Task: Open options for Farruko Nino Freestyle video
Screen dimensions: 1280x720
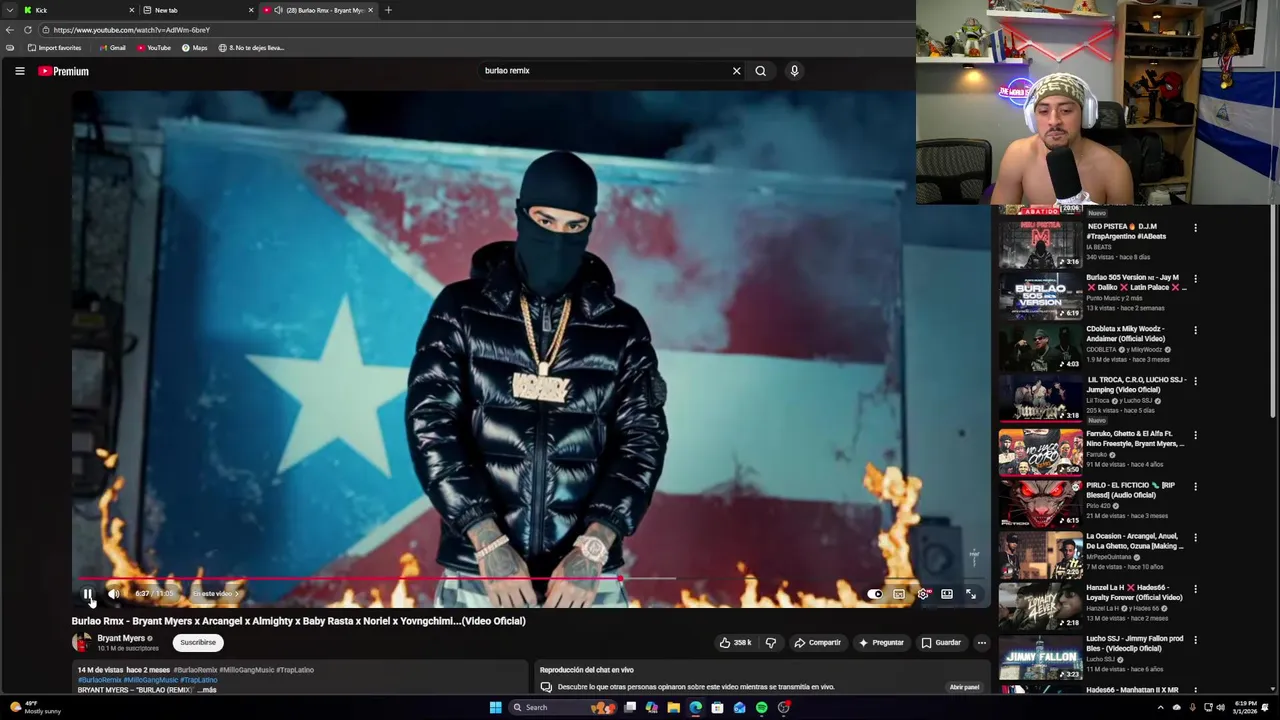Action: 1195,436
